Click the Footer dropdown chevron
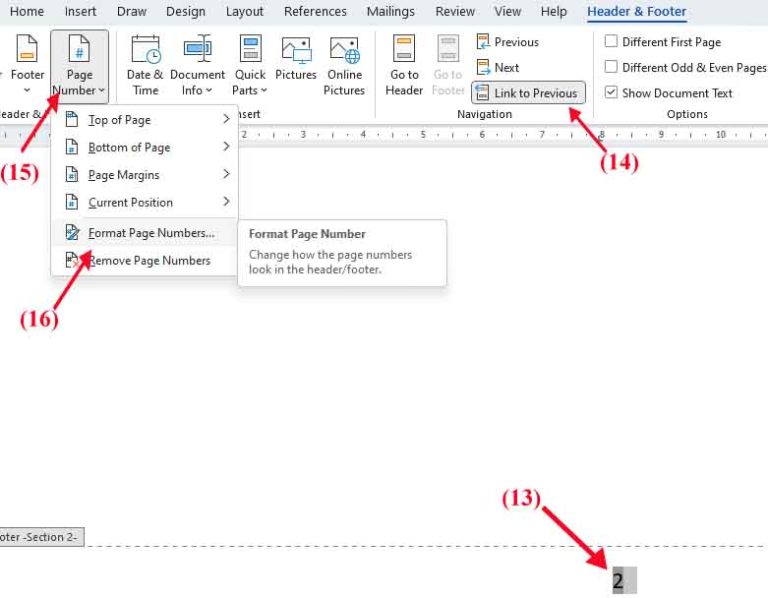This screenshot has width=768, height=598. pos(27,90)
